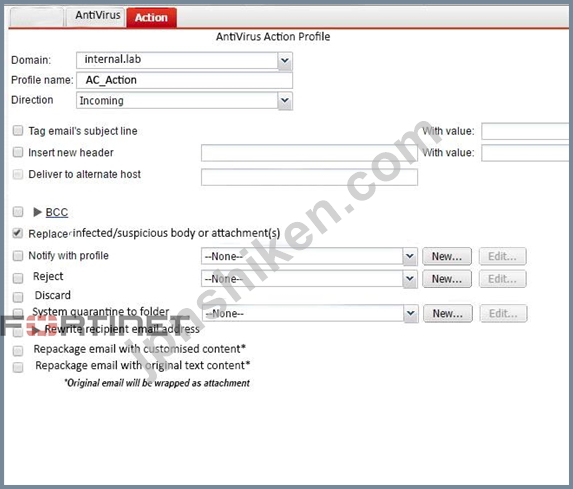Screen dimensions: 573x489
Task: Enable the Discard checkbox
Action: (x=18, y=297)
